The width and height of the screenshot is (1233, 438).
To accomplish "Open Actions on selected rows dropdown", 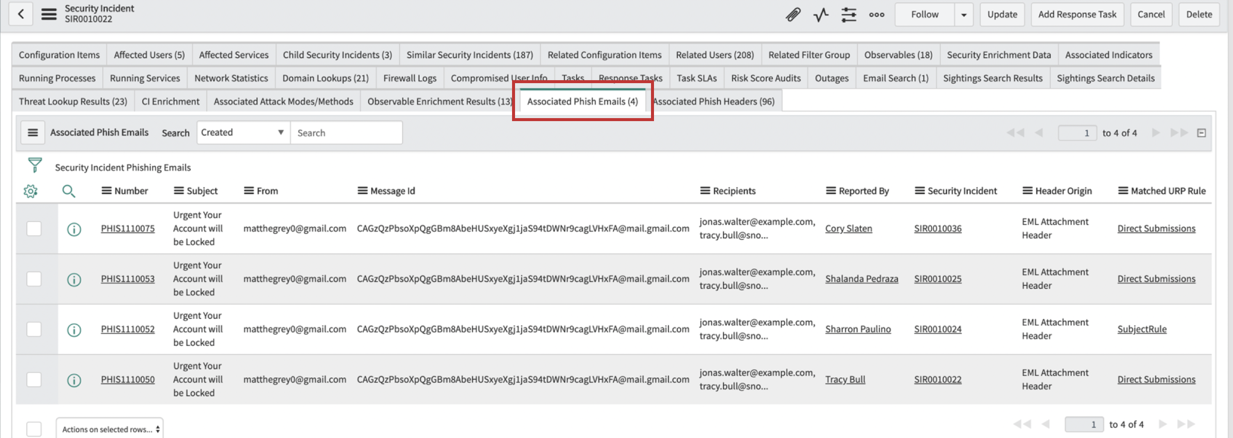I will [x=109, y=429].
